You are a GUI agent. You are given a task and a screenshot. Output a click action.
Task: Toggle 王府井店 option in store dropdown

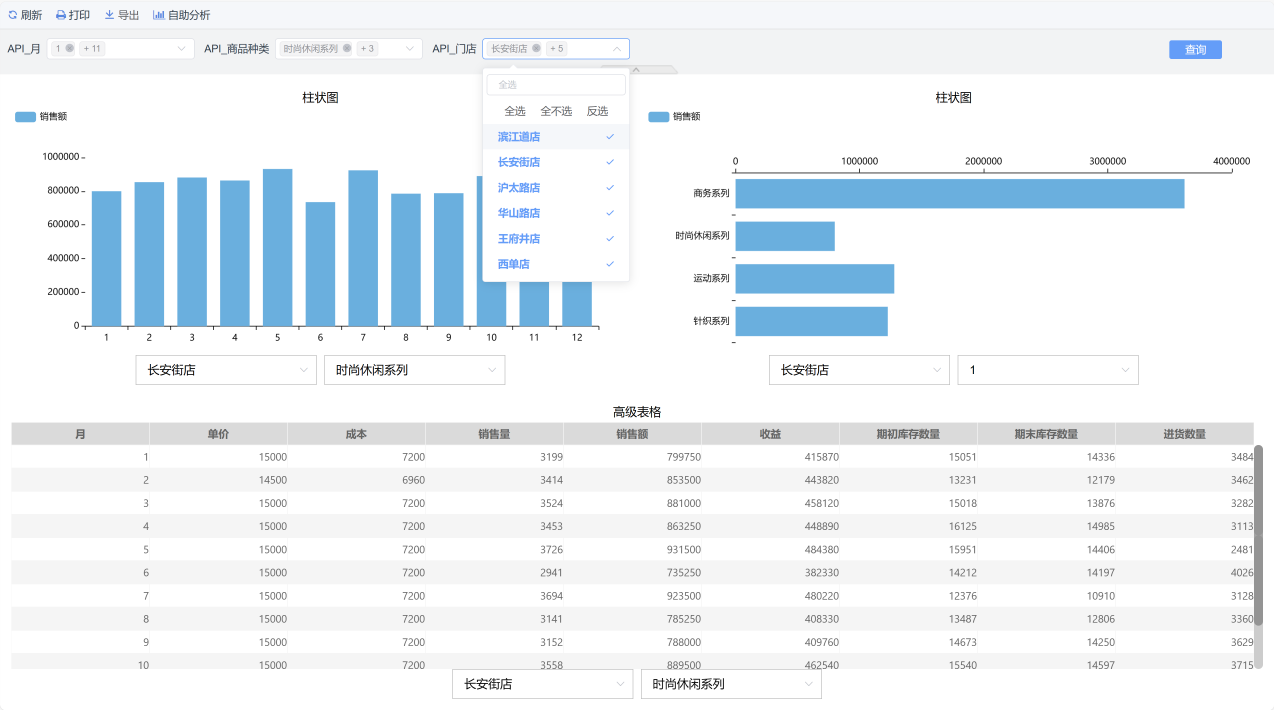point(556,239)
